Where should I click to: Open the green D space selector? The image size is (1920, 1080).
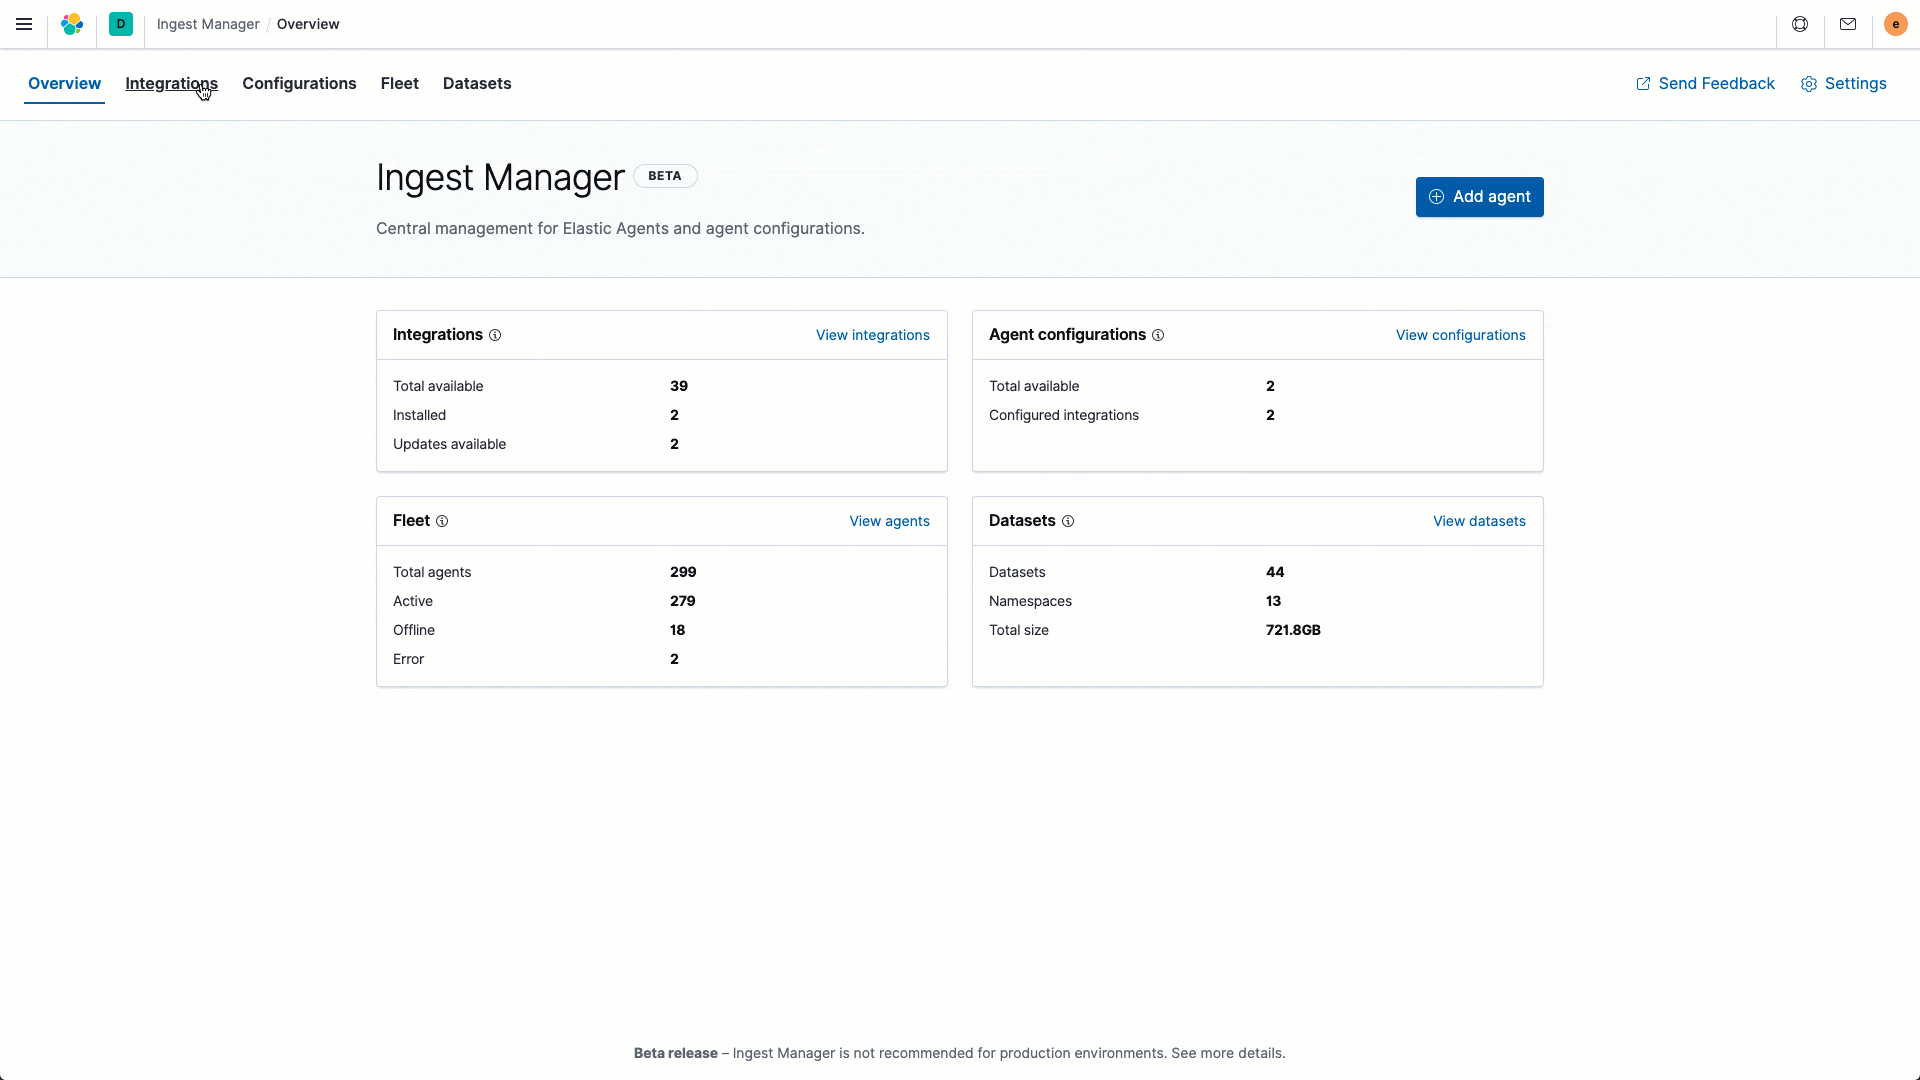tap(121, 24)
